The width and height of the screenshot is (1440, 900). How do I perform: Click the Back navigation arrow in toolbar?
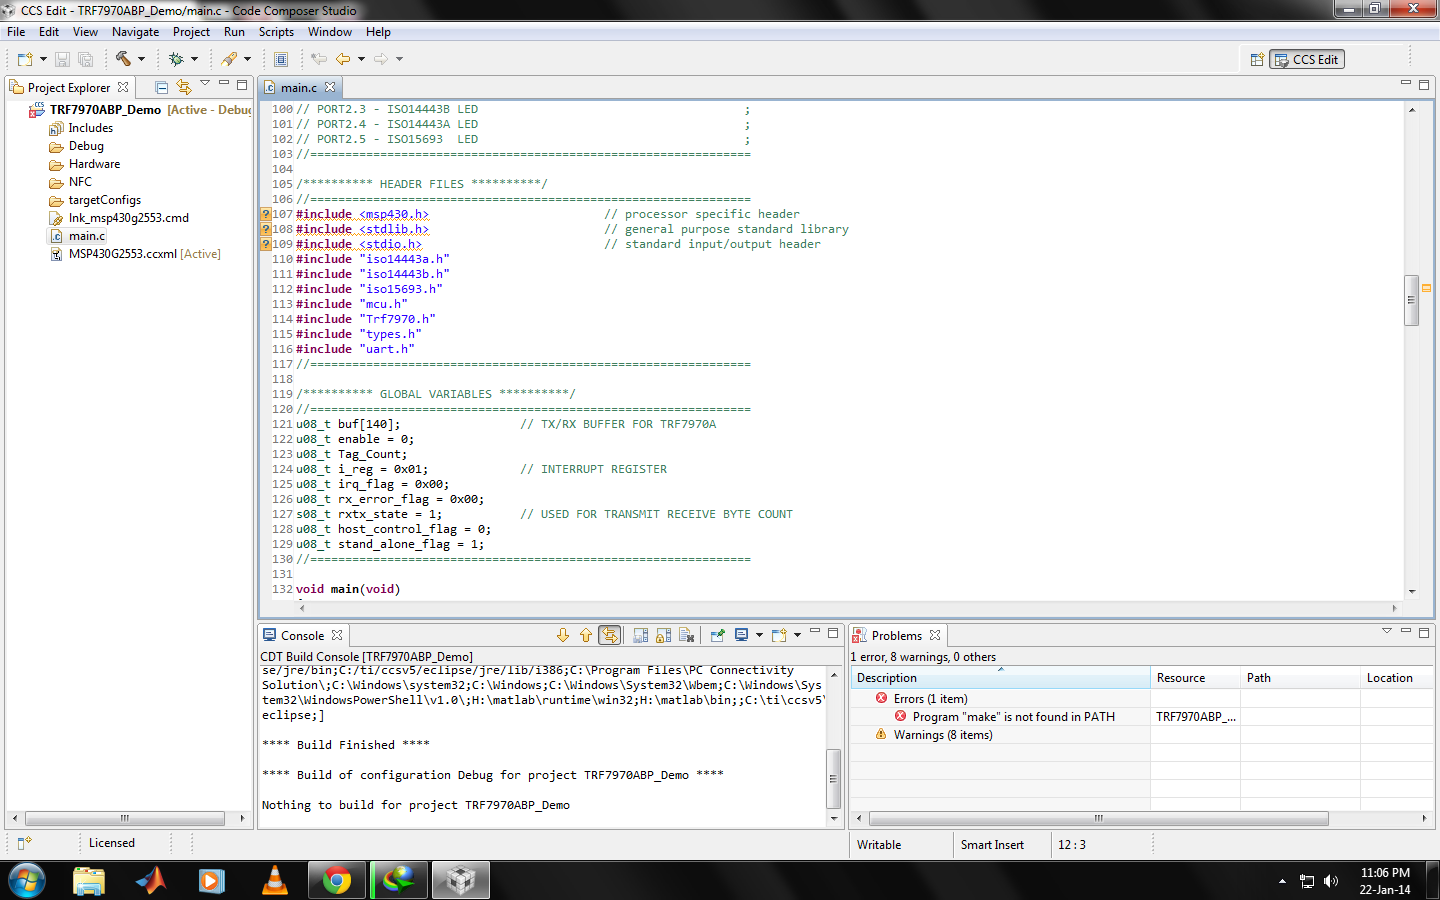click(x=343, y=59)
